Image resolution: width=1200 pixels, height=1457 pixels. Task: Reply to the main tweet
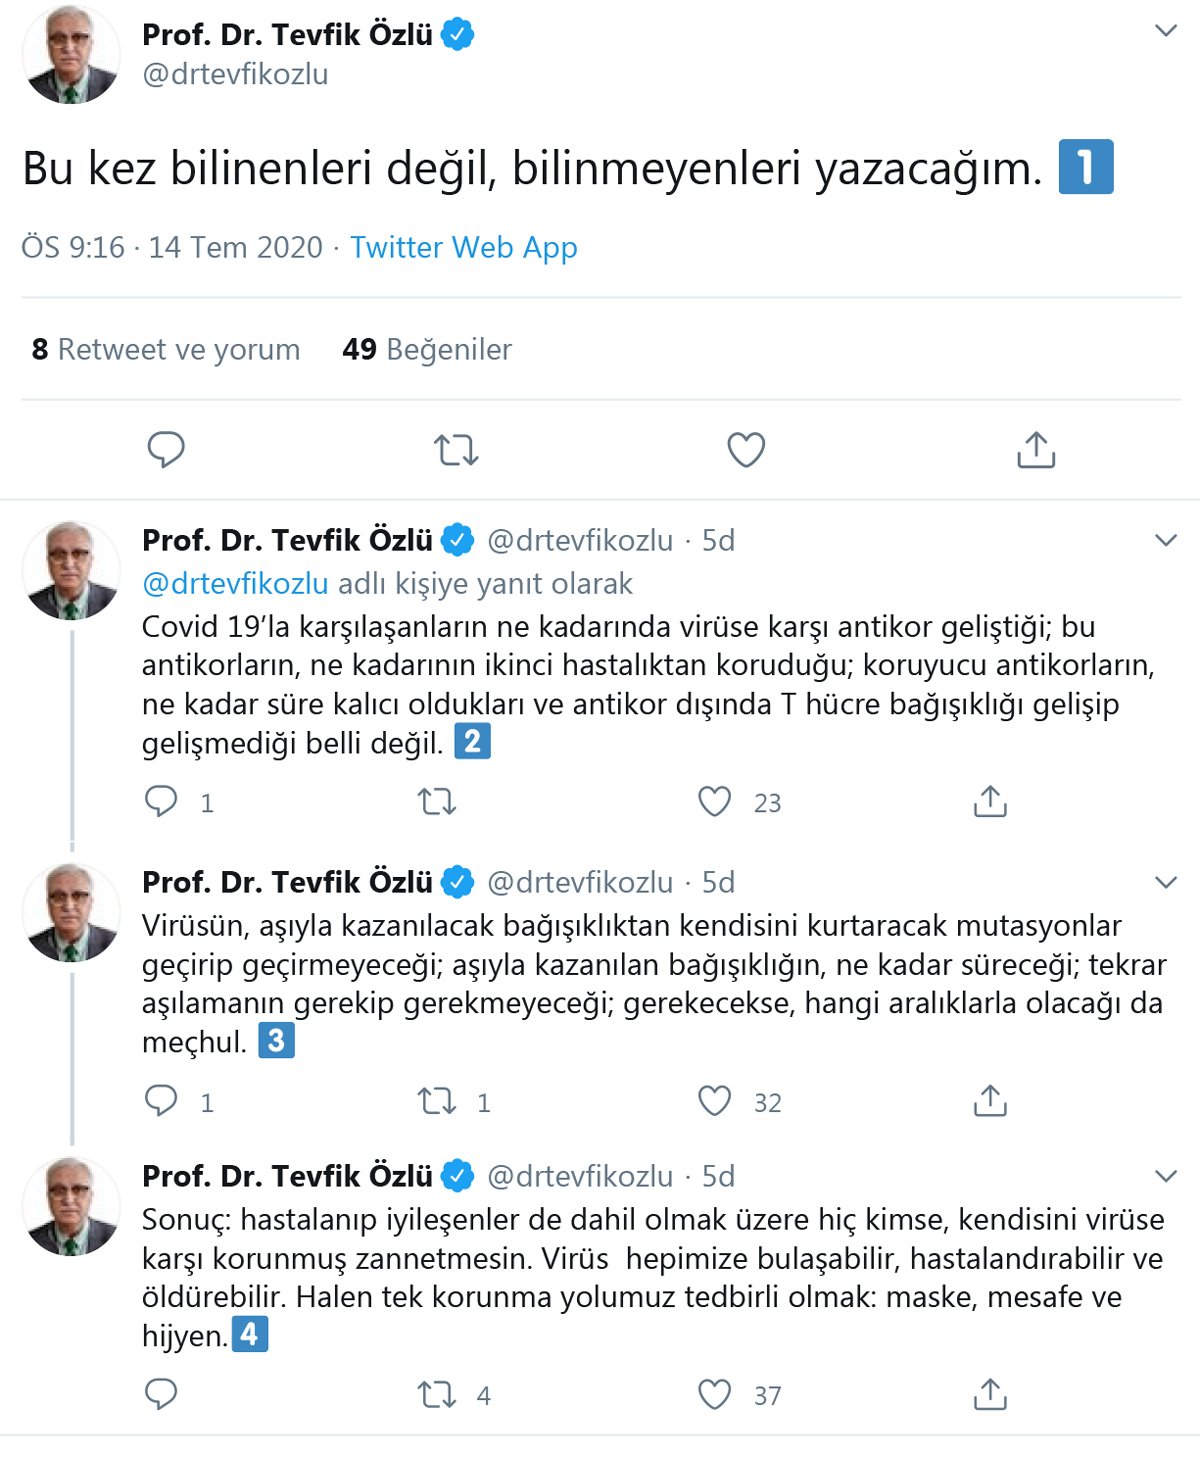166,450
